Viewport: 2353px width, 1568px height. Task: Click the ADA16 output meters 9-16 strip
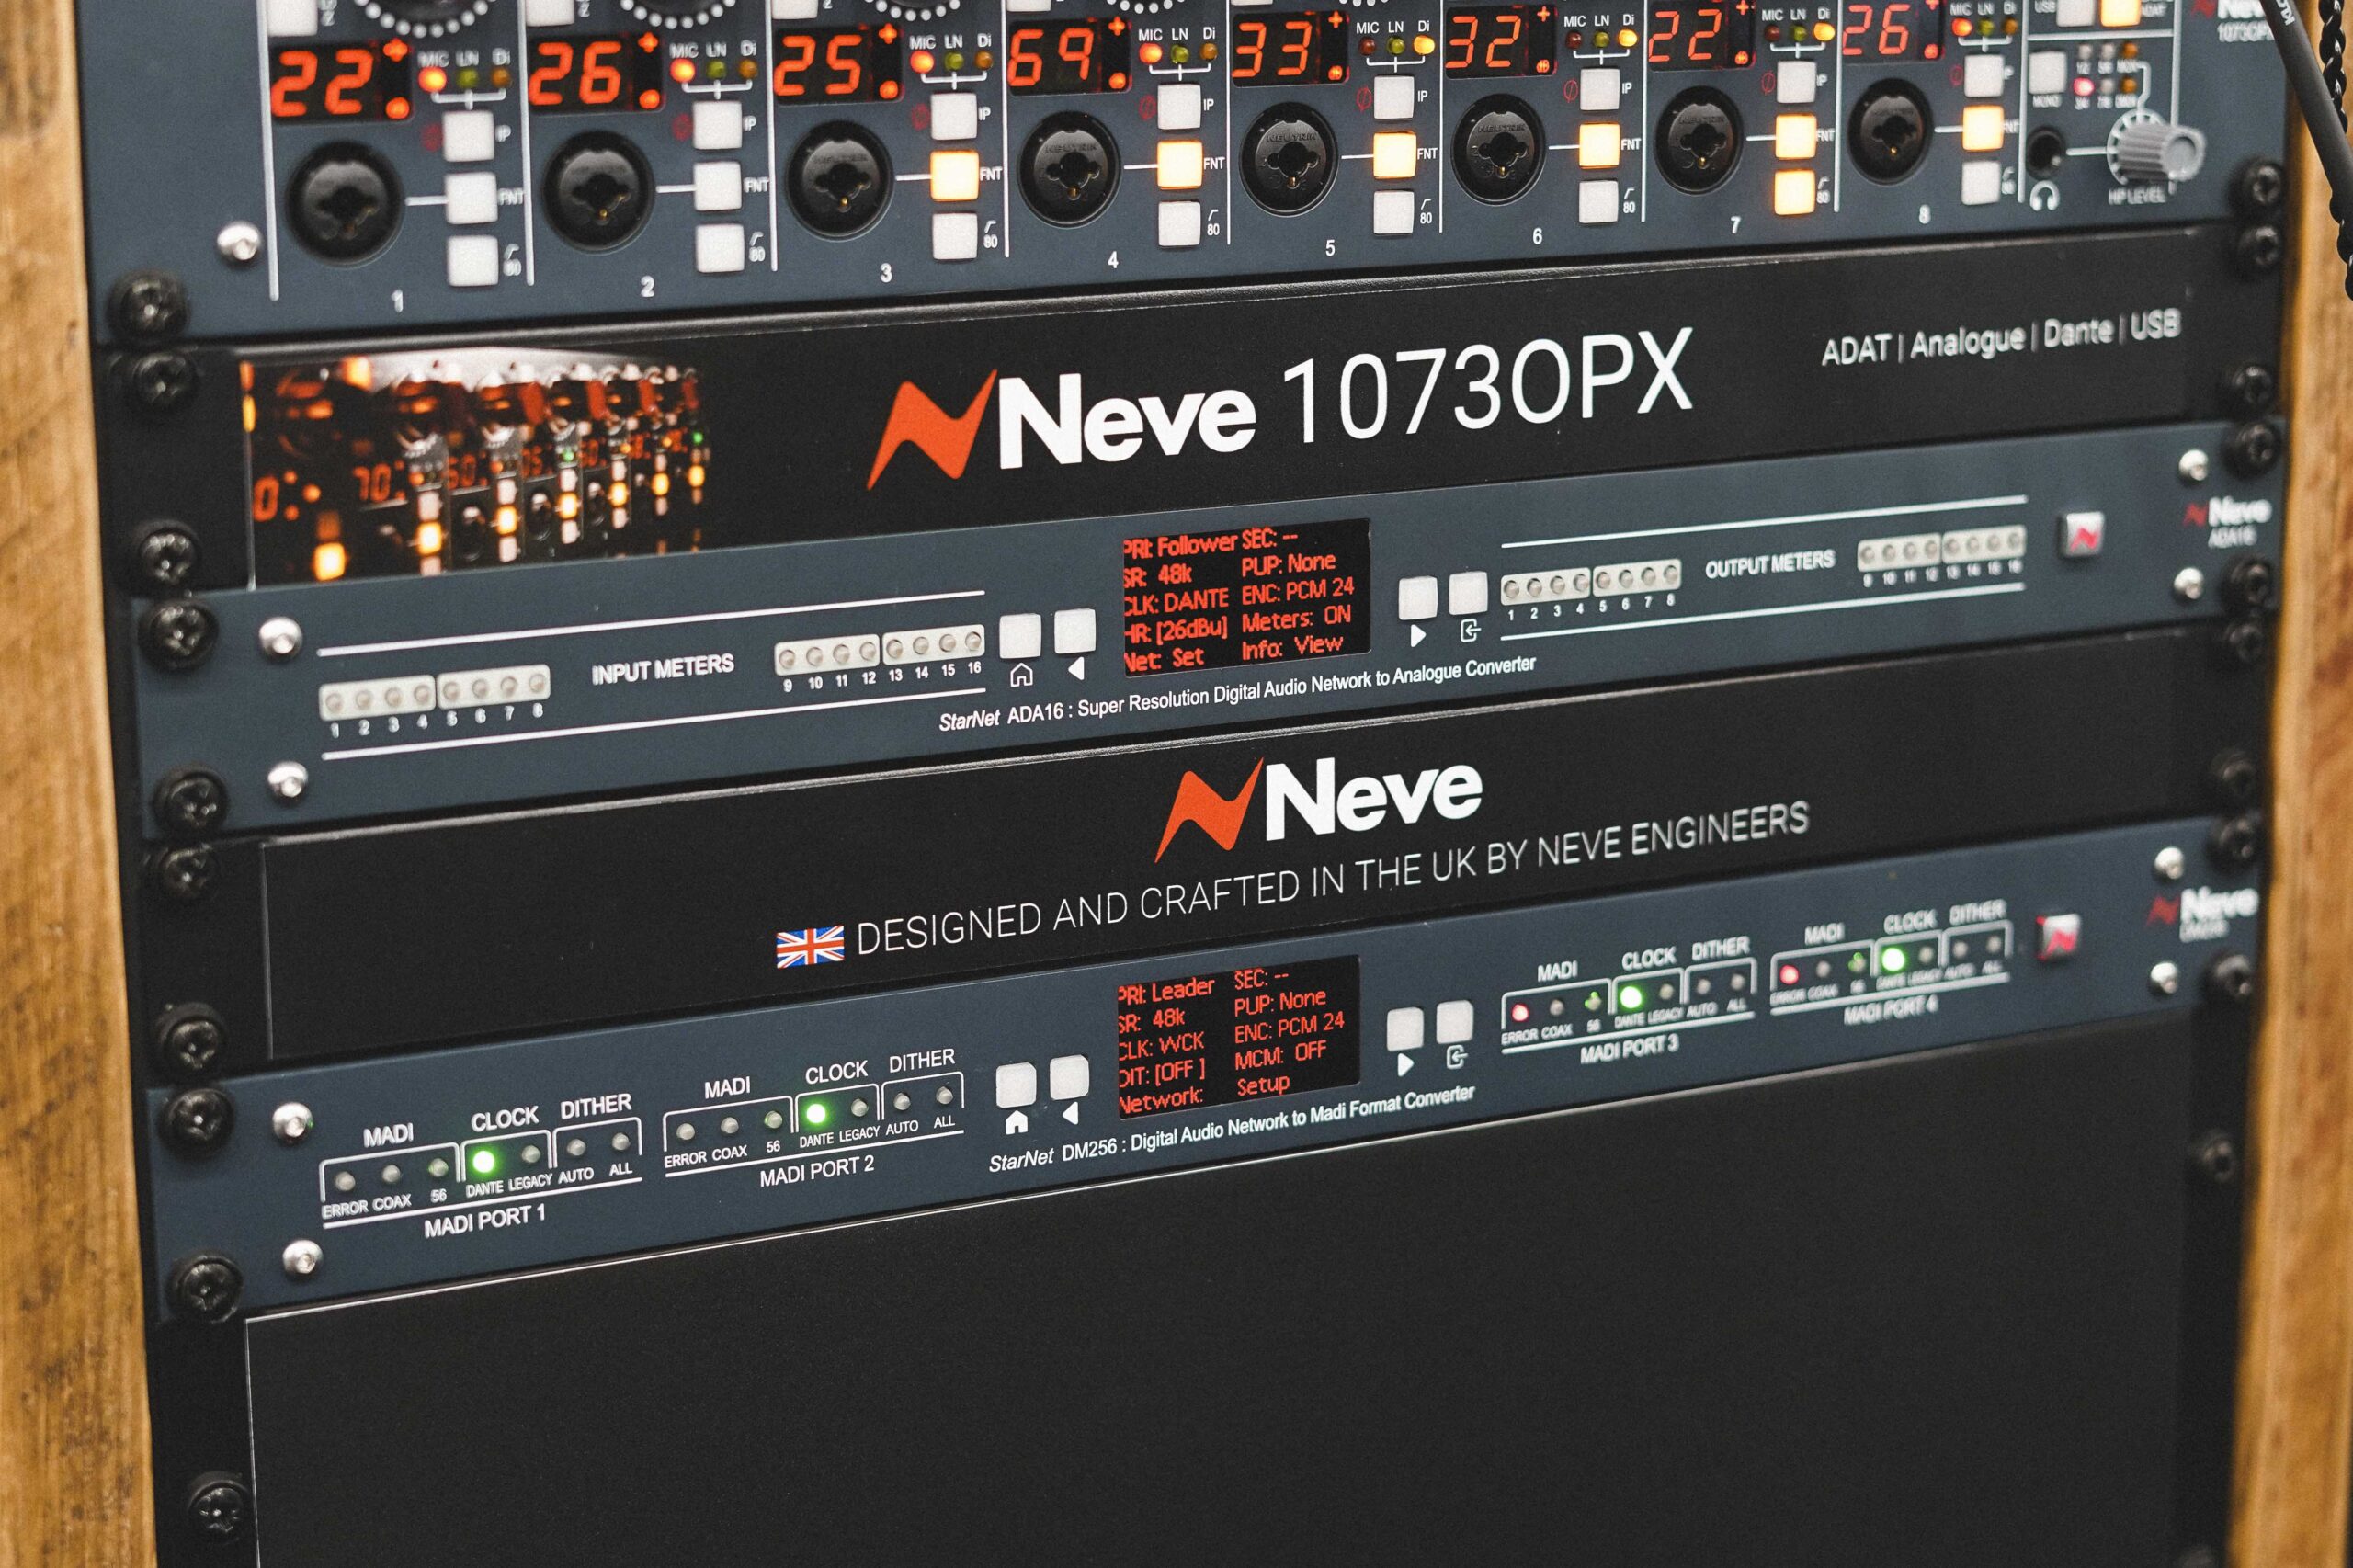tap(1940, 550)
